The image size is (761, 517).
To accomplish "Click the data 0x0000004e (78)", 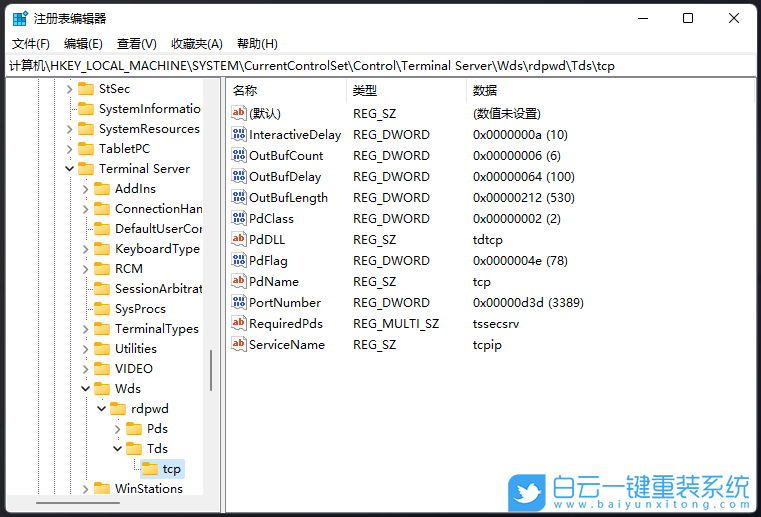I will tap(520, 261).
